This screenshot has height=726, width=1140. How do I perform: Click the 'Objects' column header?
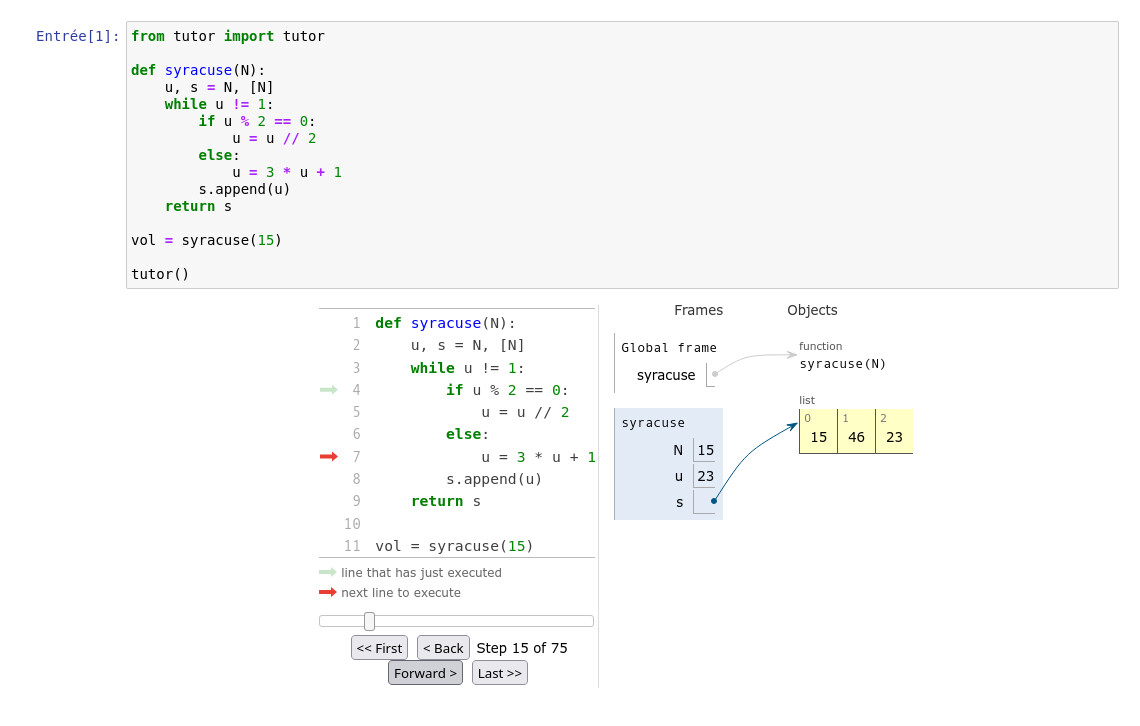pyautogui.click(x=812, y=310)
